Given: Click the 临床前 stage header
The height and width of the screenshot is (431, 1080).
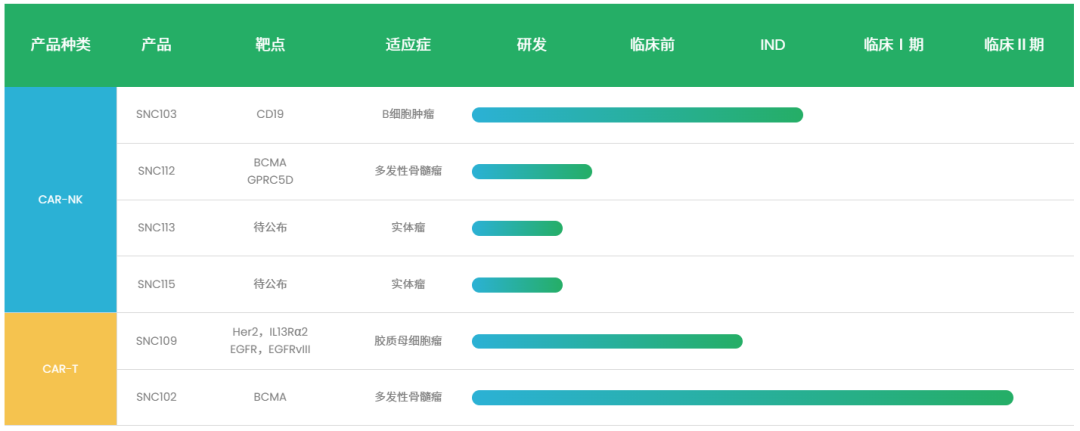Looking at the screenshot, I should pos(652,45).
